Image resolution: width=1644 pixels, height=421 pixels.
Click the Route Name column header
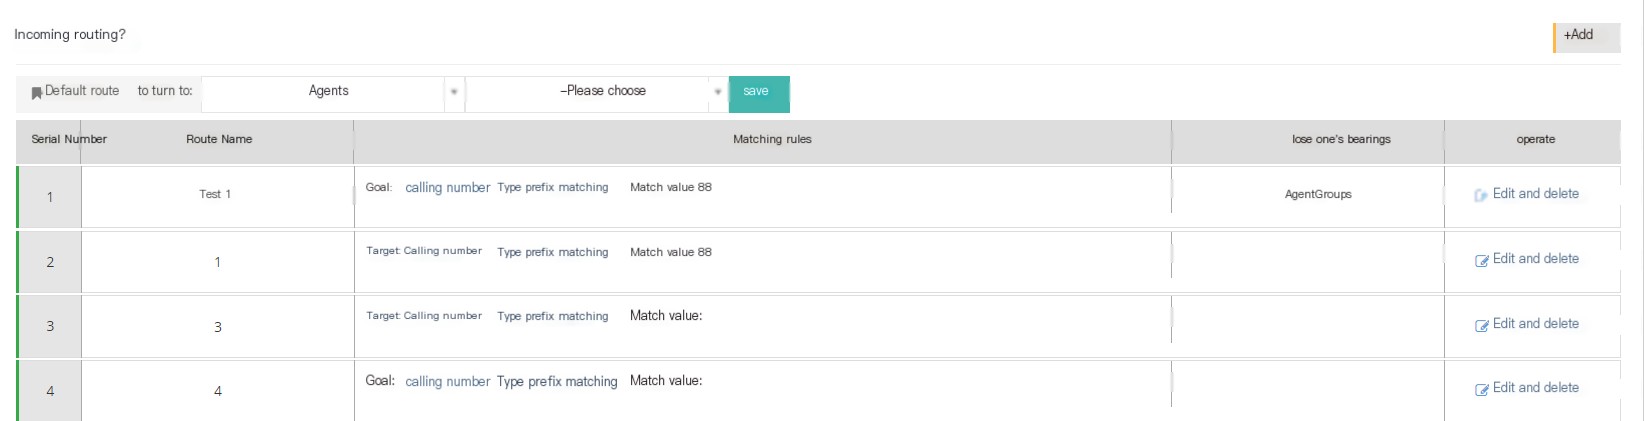[219, 140]
